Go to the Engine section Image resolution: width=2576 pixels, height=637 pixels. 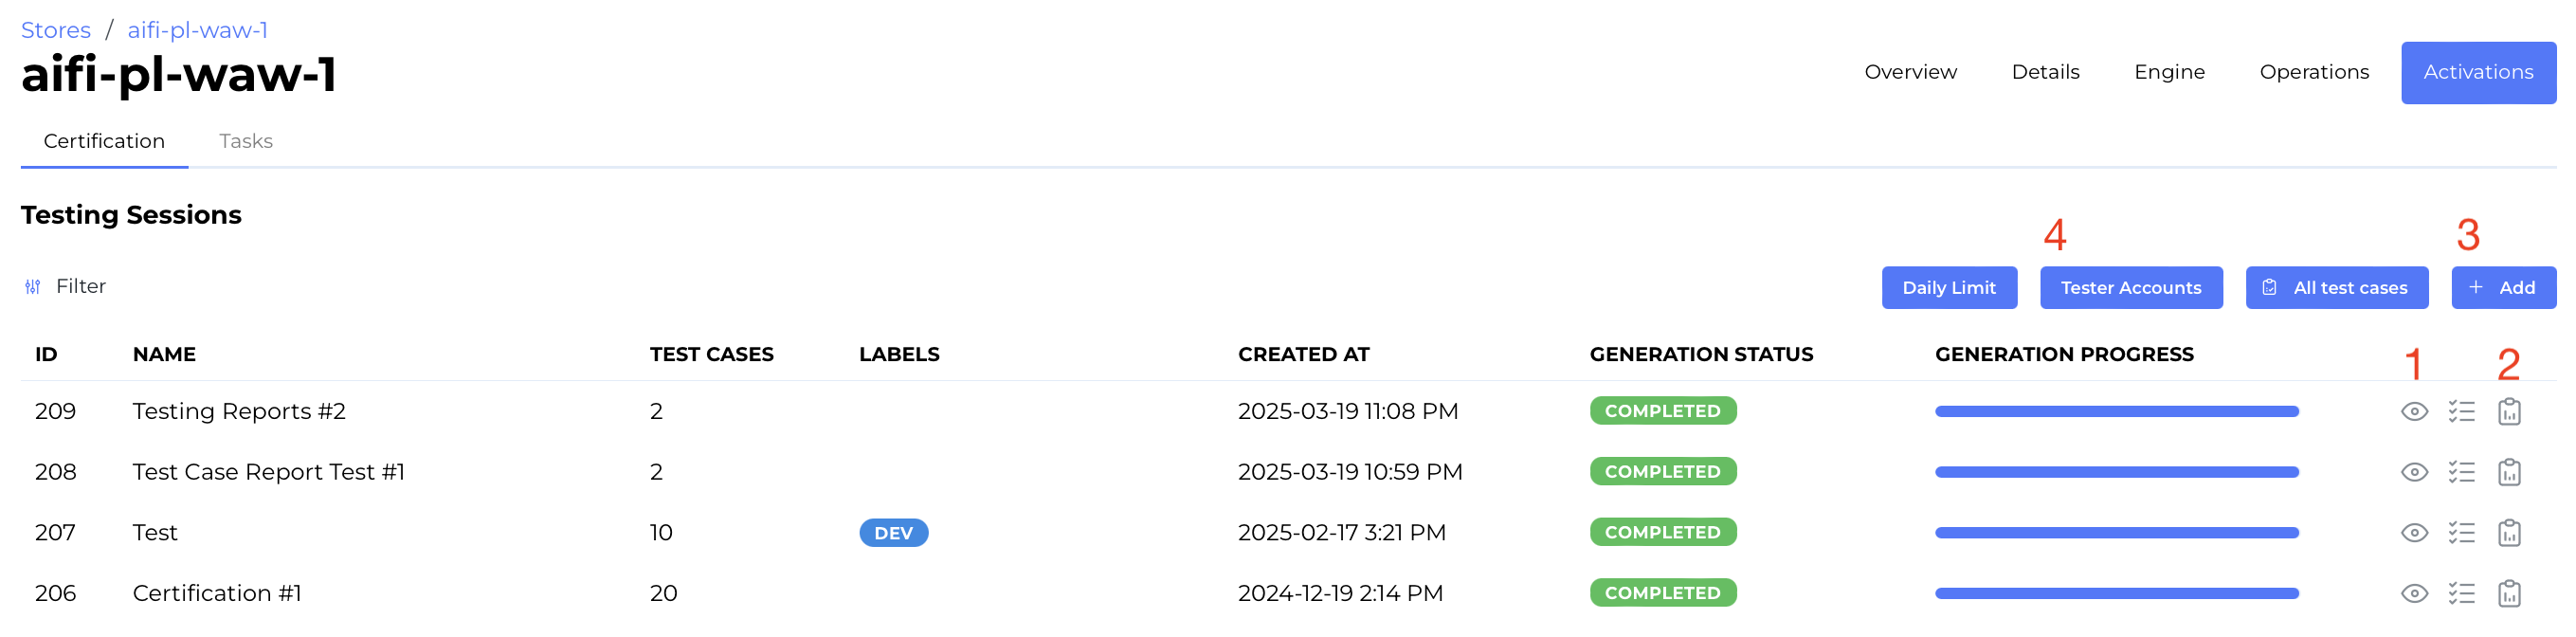point(2169,72)
